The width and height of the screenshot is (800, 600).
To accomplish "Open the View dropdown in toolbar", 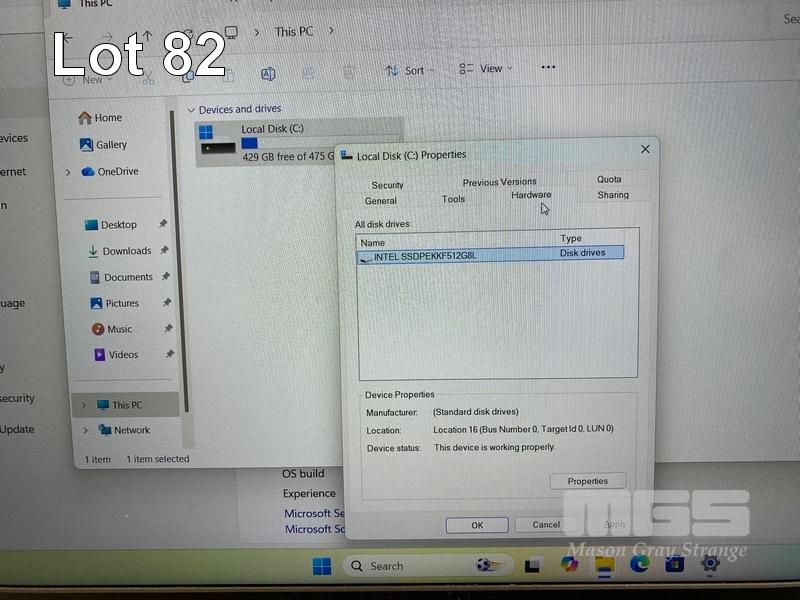I will (x=486, y=68).
